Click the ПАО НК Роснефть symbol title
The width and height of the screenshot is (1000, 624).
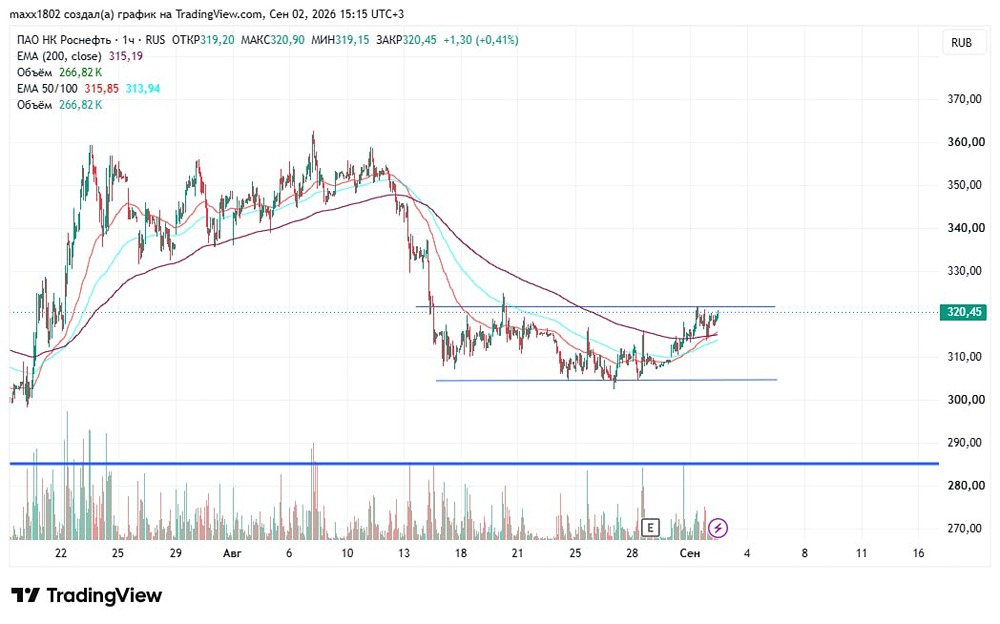(x=64, y=40)
